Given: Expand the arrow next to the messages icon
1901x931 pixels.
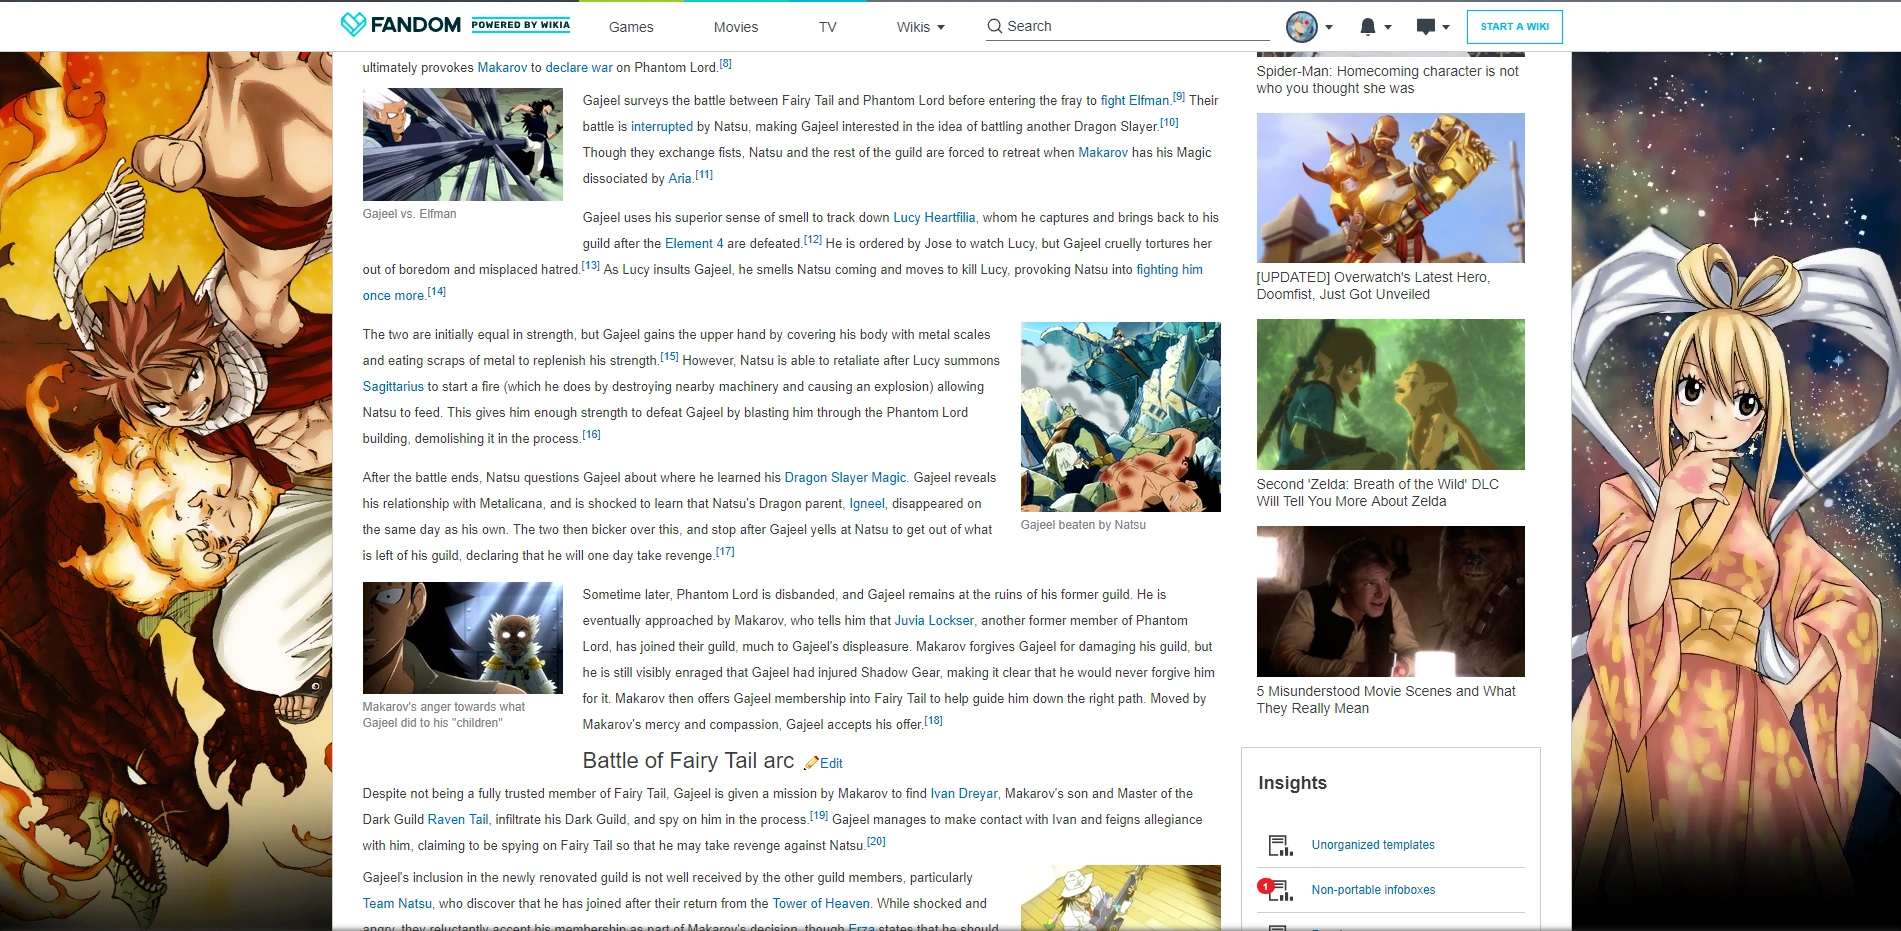Looking at the screenshot, I should [1446, 28].
